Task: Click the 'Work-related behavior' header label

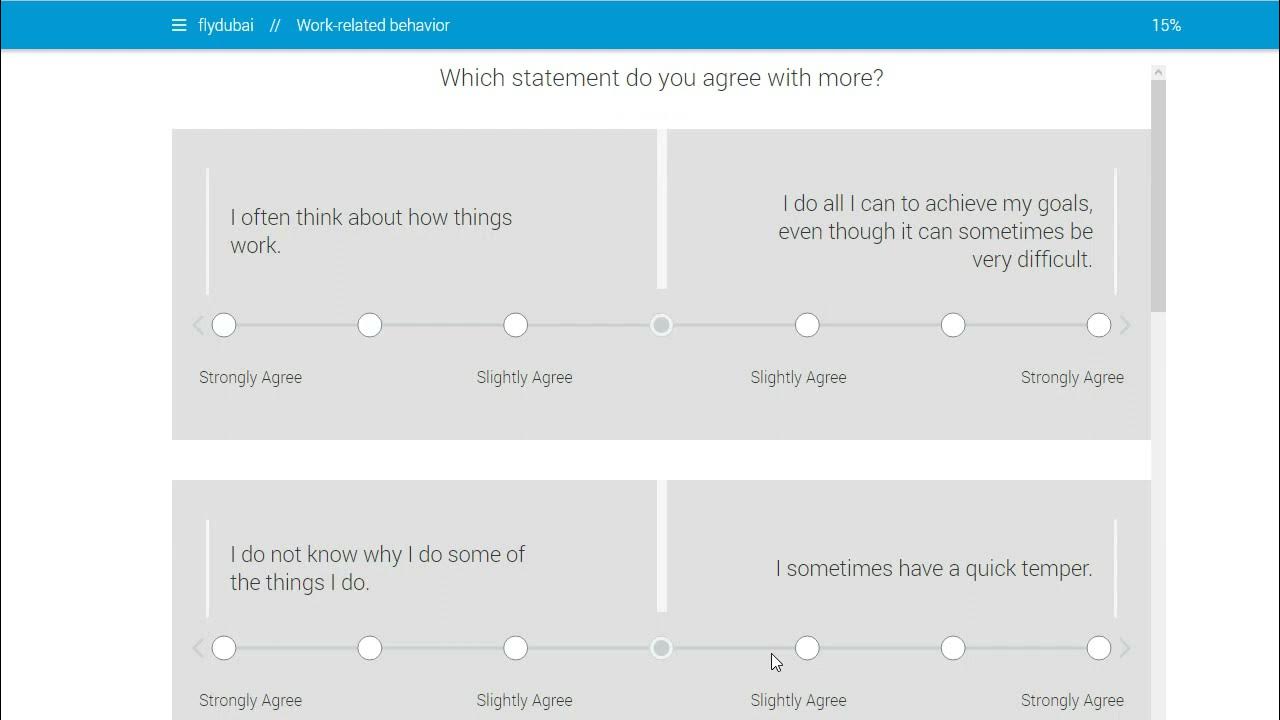Action: tap(373, 25)
